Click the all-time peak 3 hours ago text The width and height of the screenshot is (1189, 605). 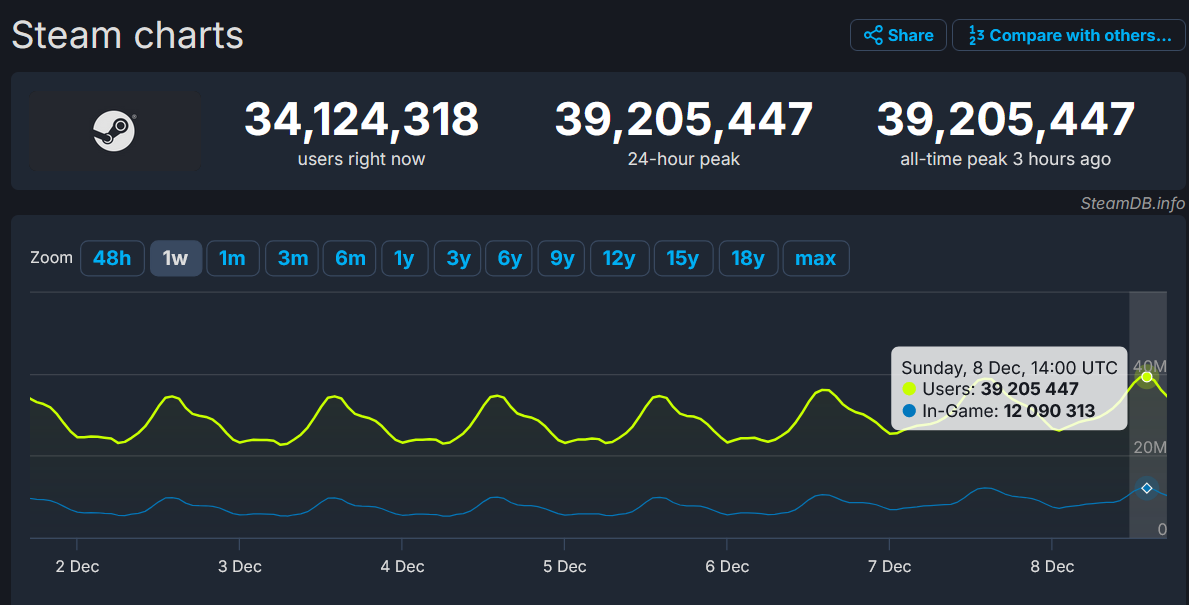click(x=1005, y=159)
